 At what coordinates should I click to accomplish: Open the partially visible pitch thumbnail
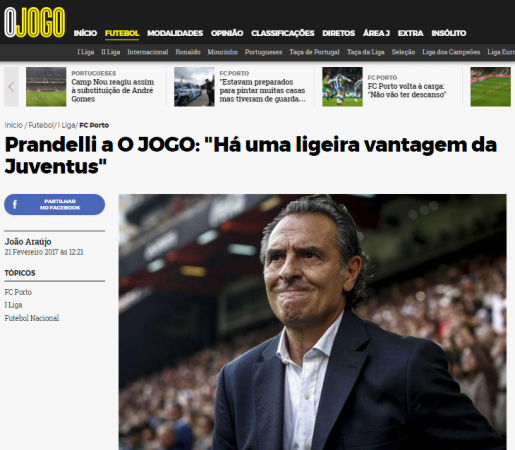point(490,87)
